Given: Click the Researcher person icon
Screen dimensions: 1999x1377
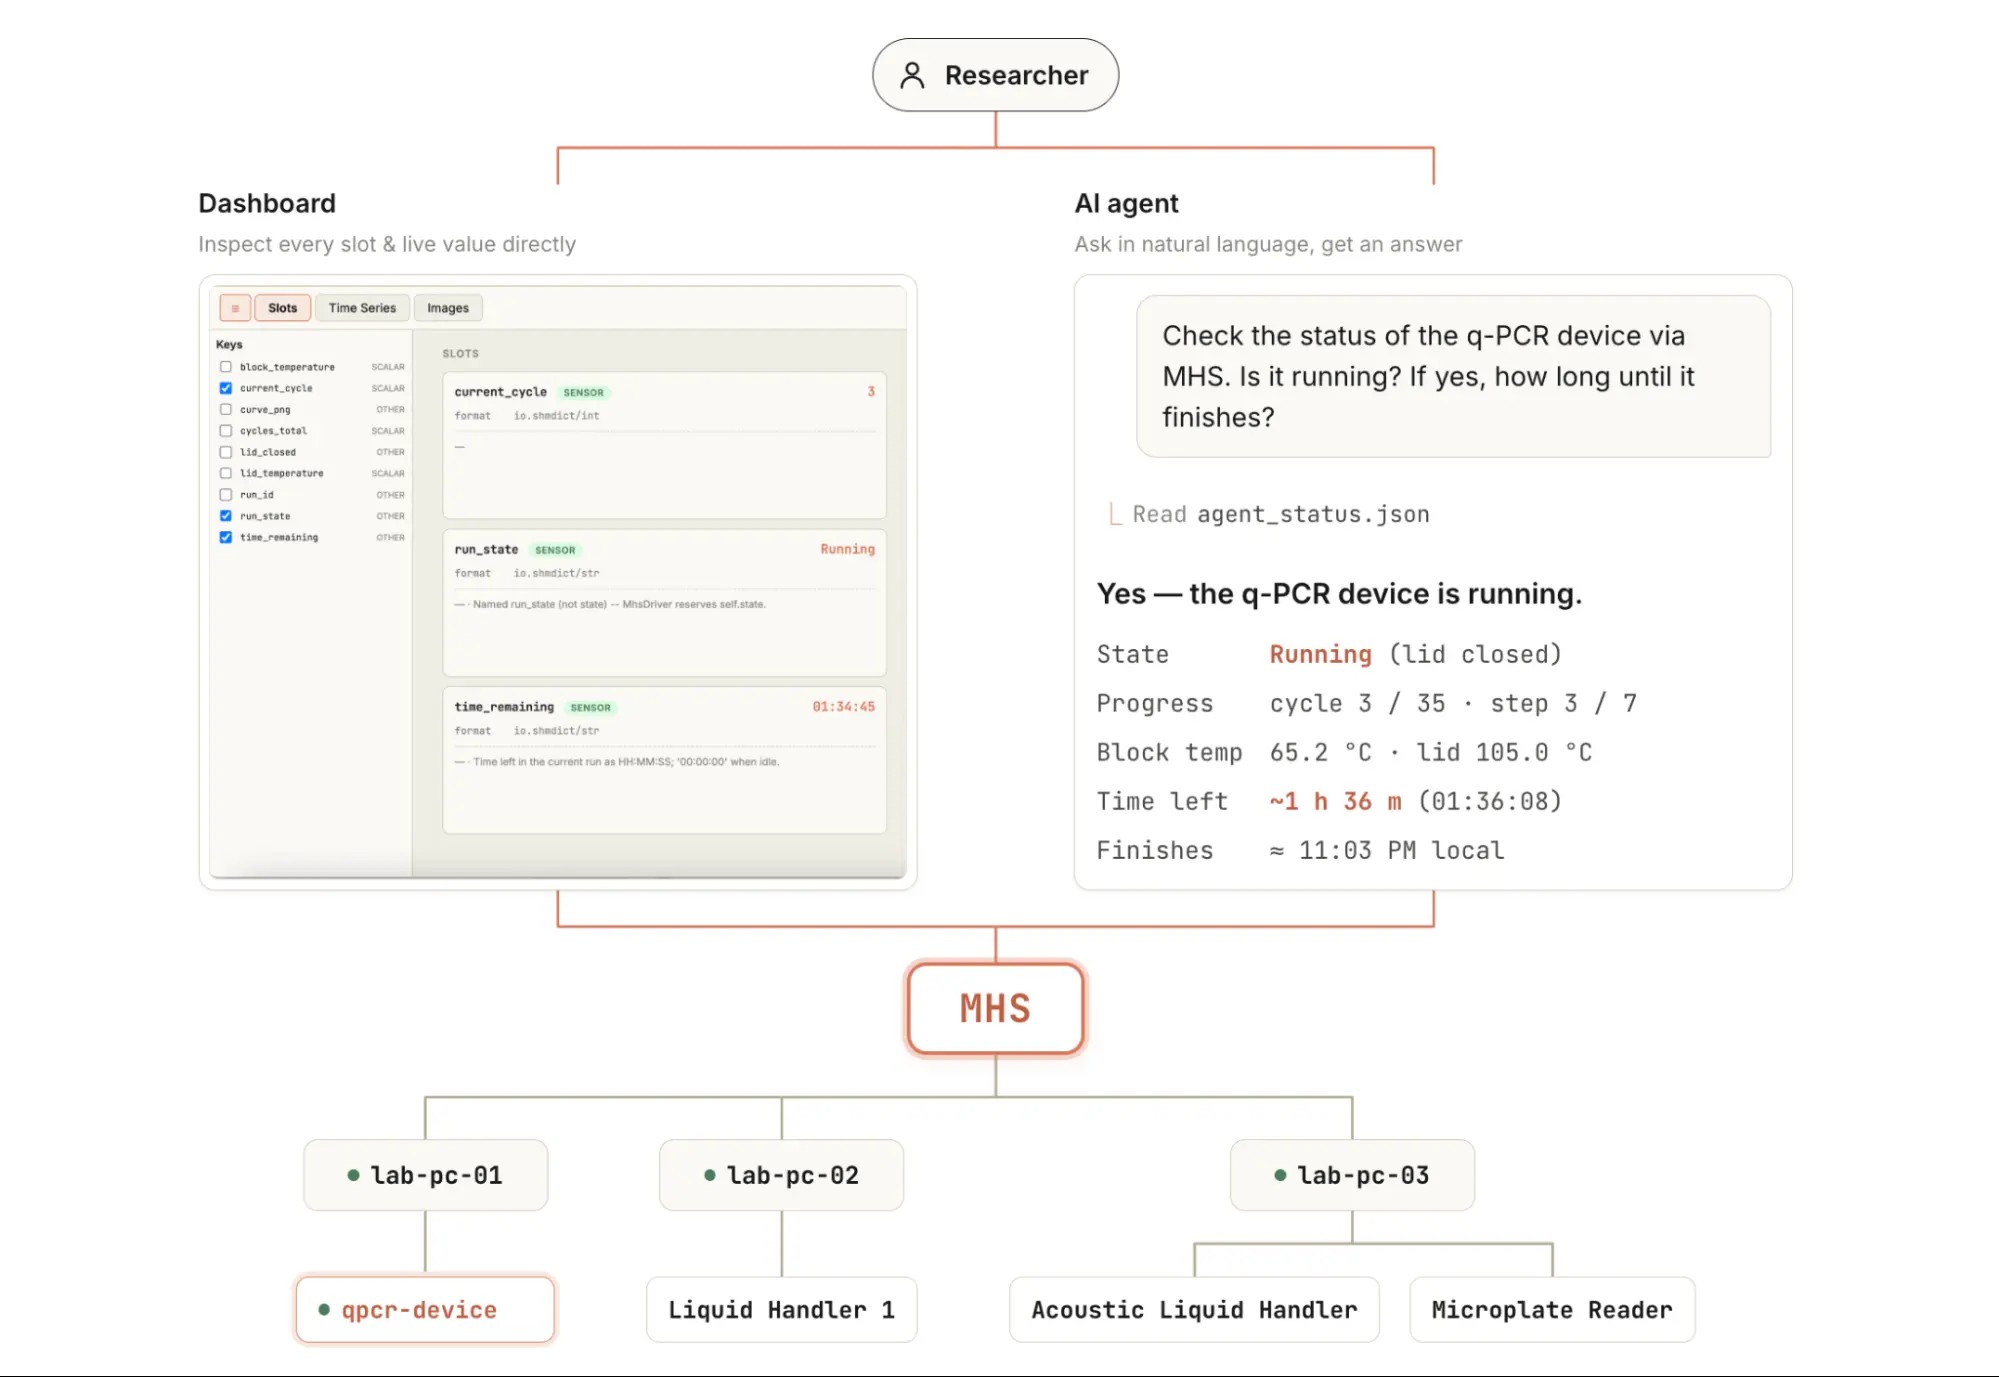Looking at the screenshot, I should click(x=912, y=75).
